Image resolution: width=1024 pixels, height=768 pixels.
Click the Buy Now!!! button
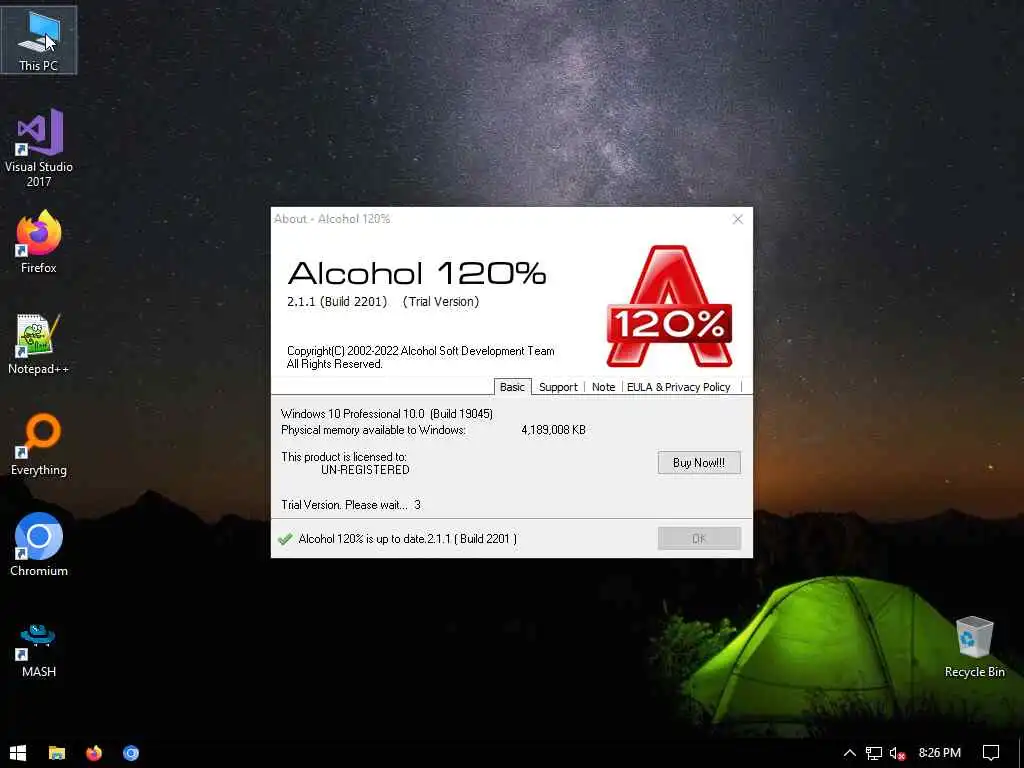click(699, 462)
